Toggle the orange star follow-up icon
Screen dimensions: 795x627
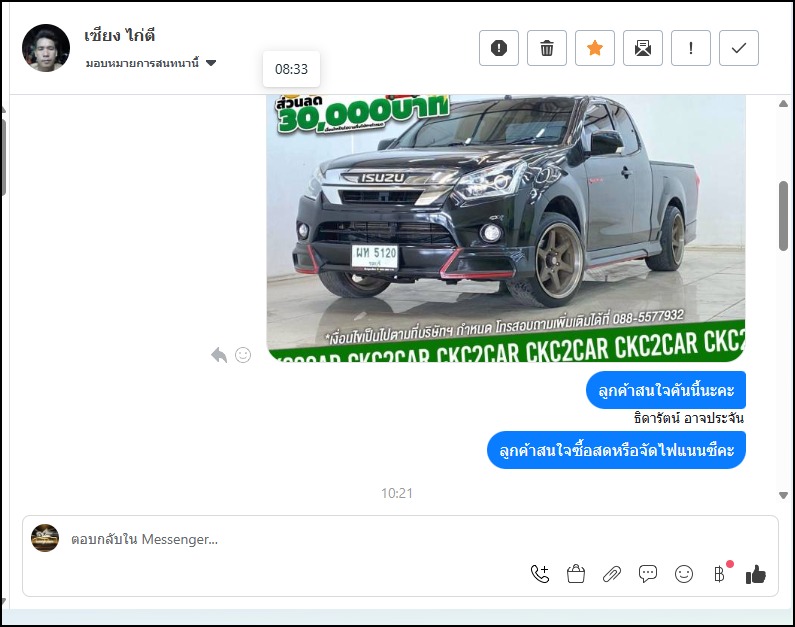click(x=595, y=48)
